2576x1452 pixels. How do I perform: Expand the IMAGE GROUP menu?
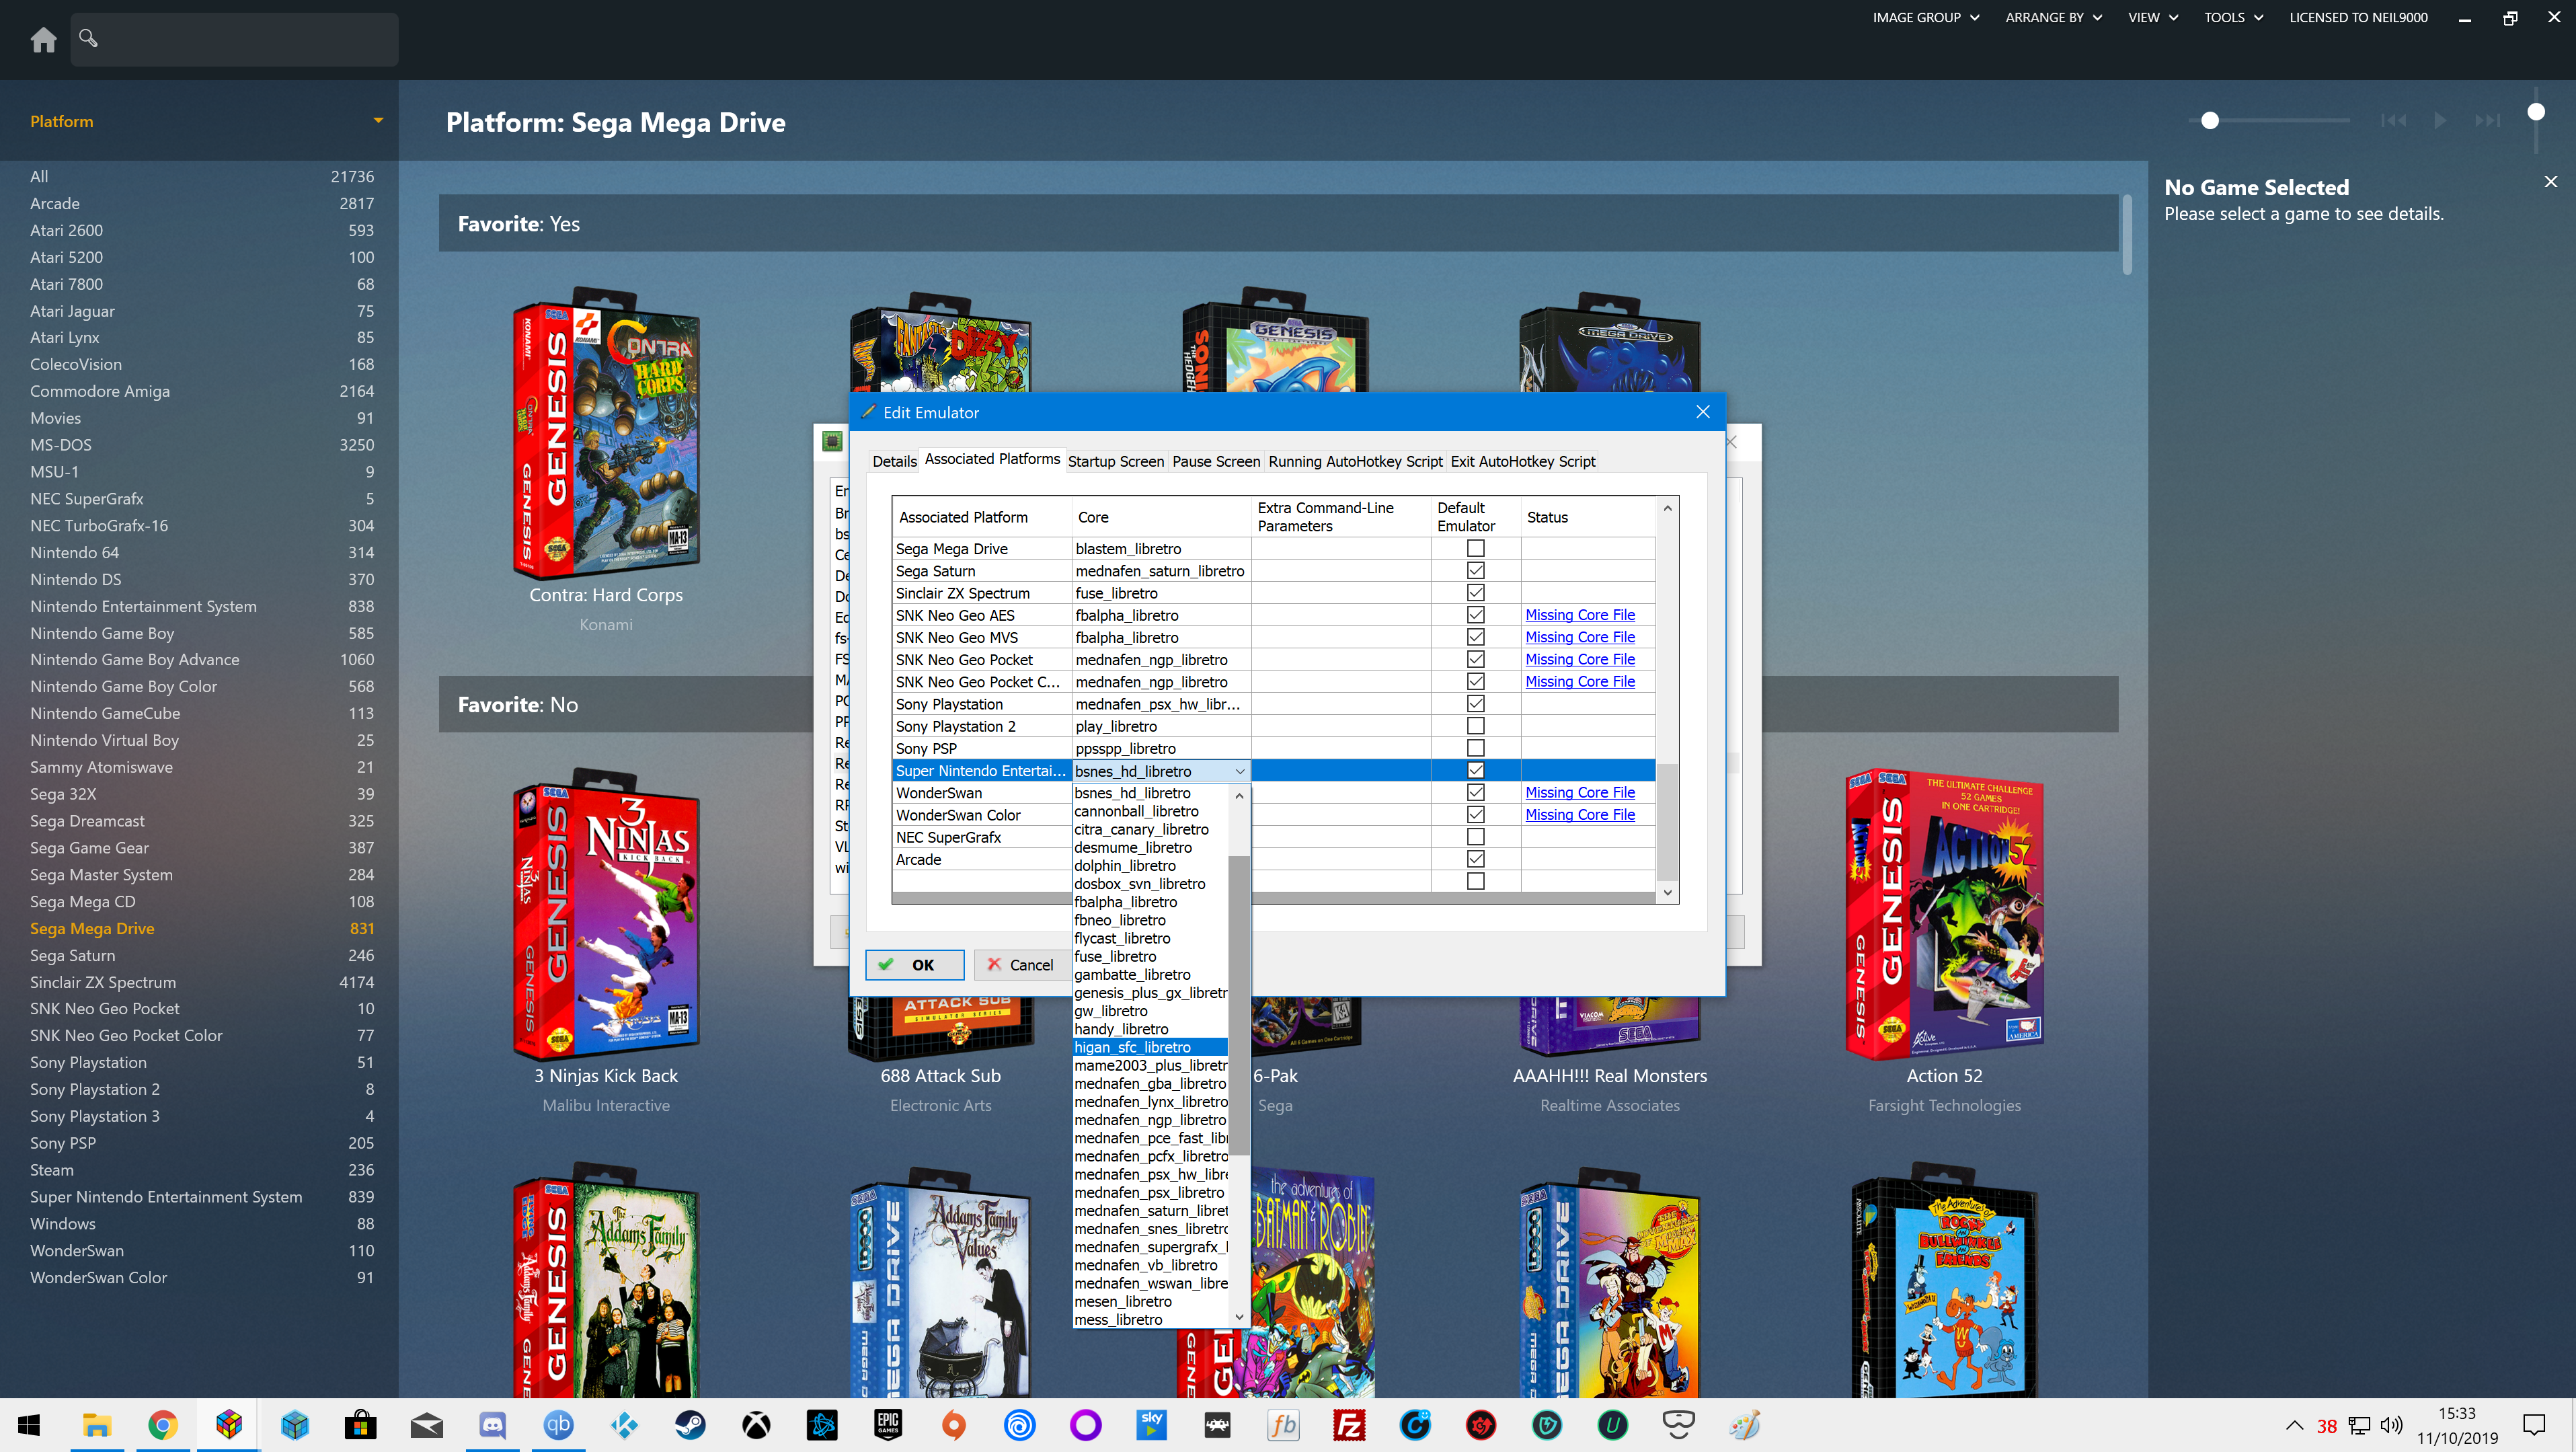tap(1925, 17)
